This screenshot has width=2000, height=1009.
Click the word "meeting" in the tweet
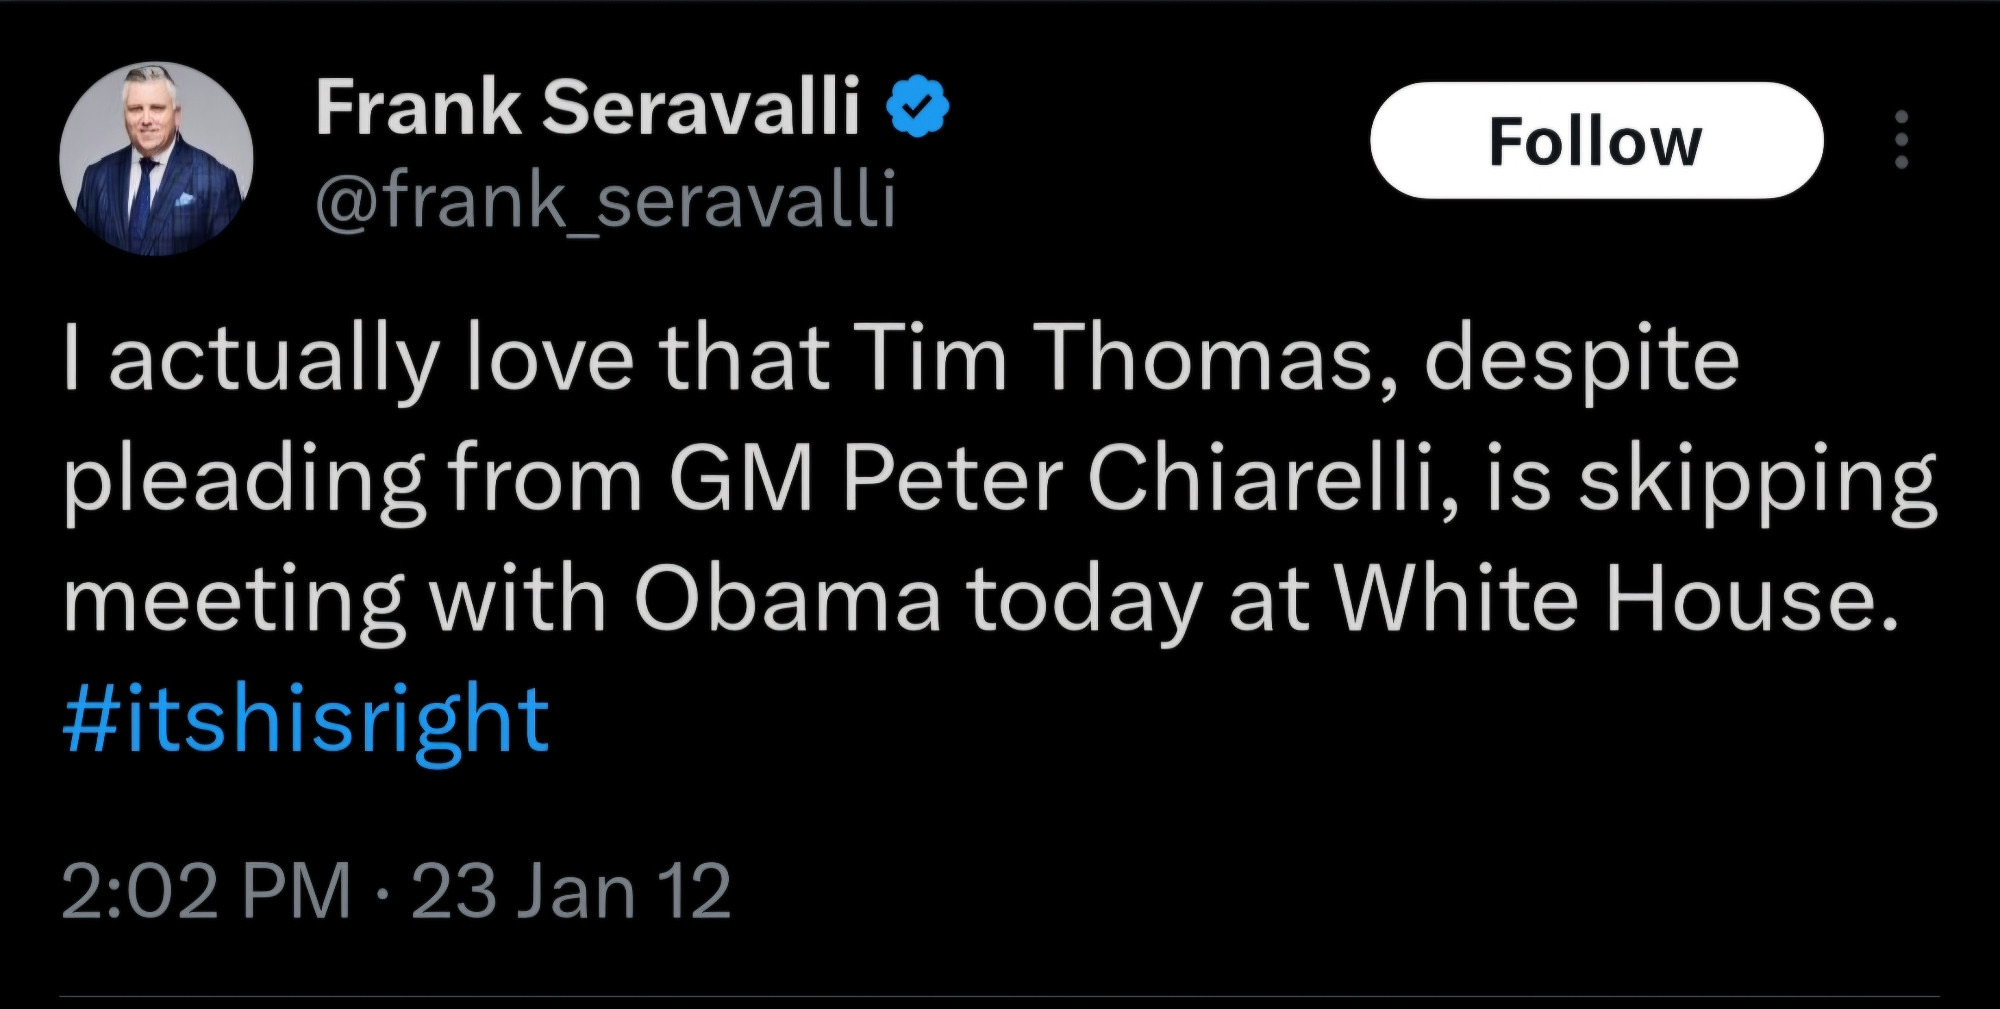click(234, 602)
